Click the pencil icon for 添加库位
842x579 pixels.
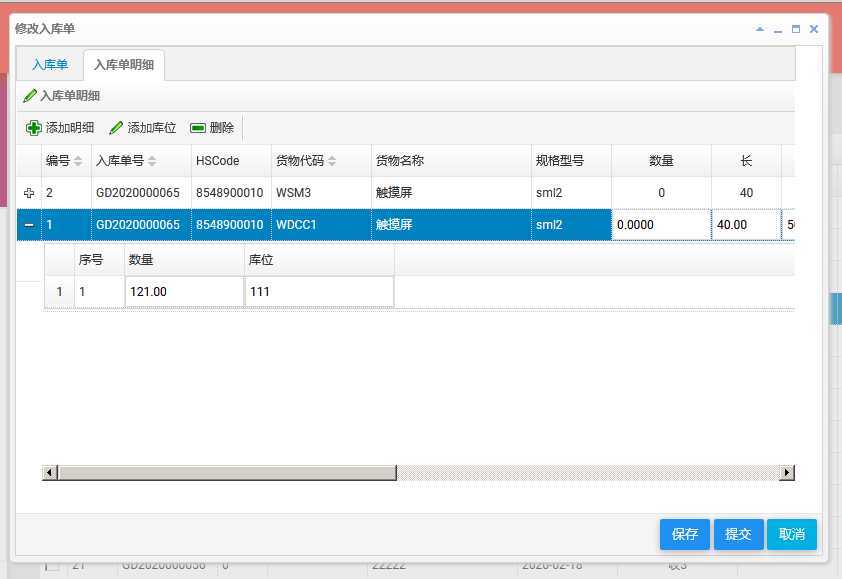pyautogui.click(x=116, y=128)
